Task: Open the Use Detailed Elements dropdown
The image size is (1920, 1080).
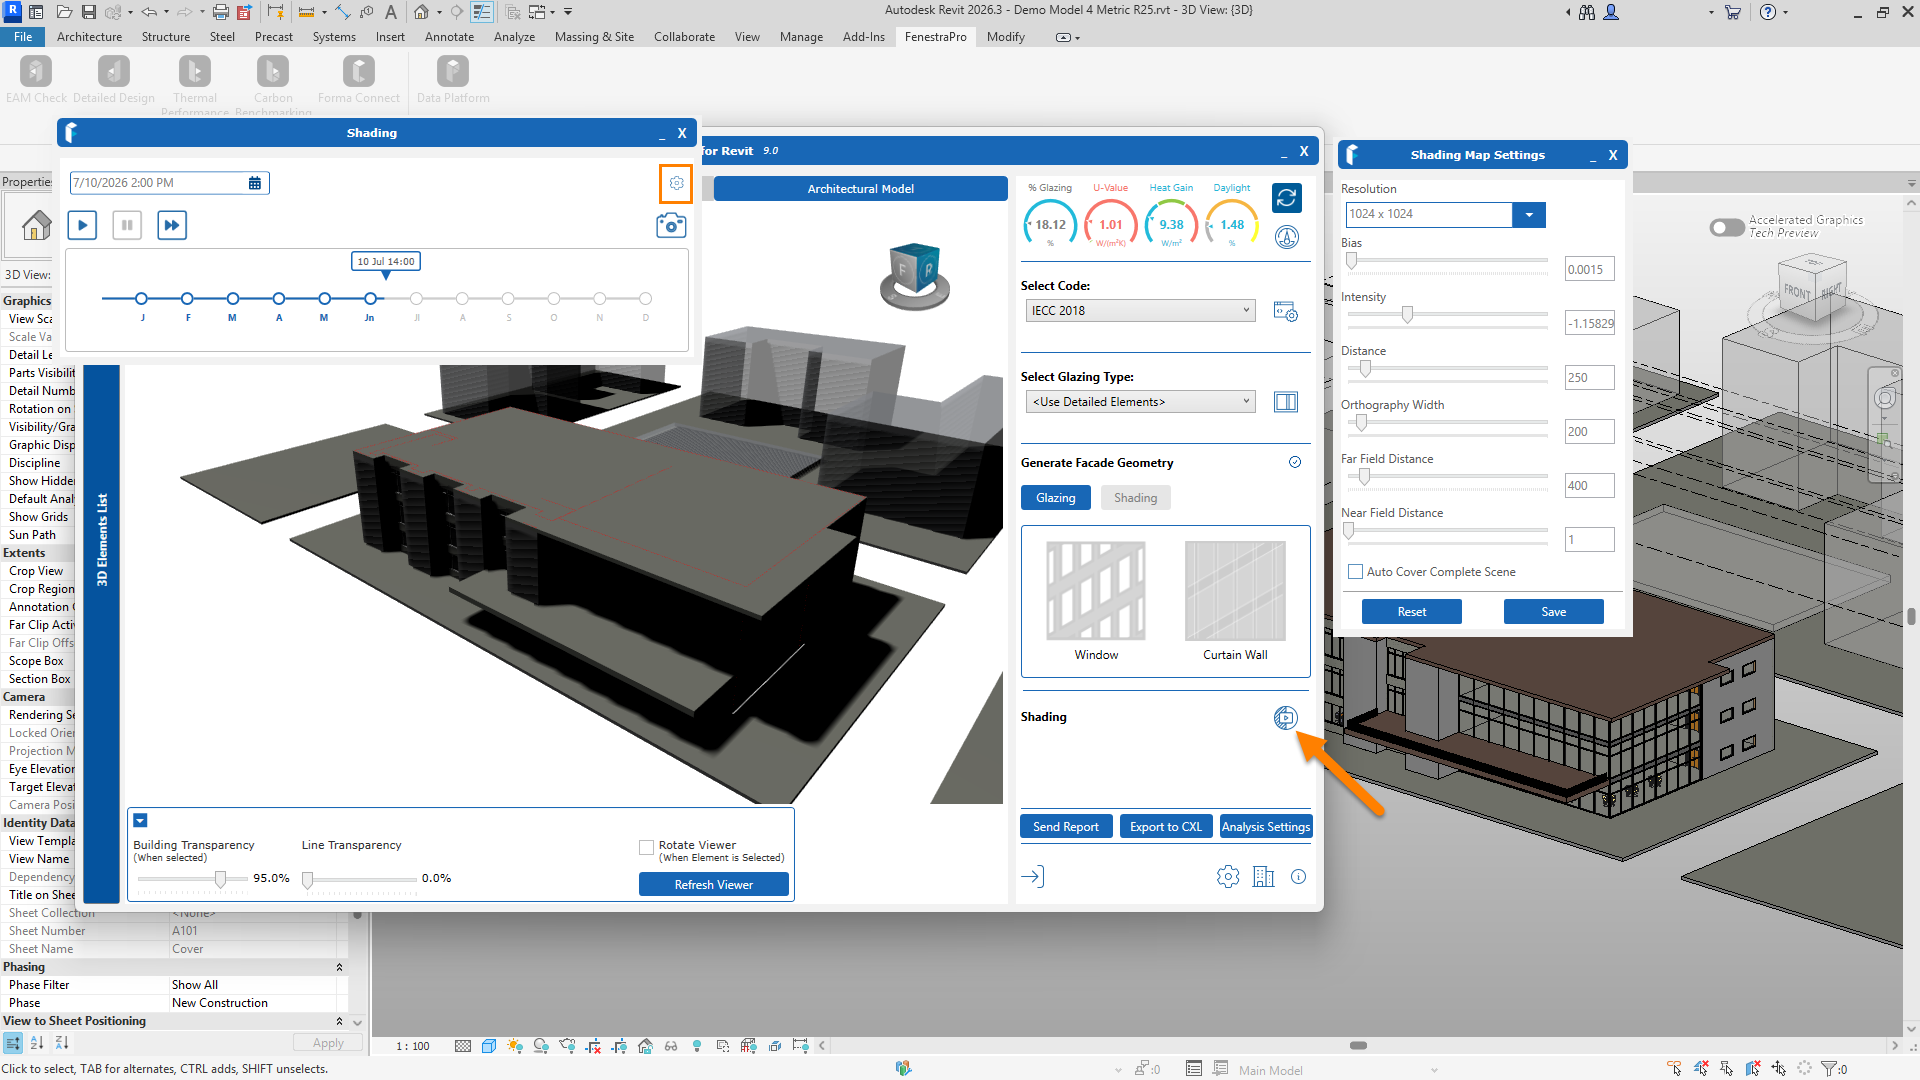Action: pos(1140,402)
